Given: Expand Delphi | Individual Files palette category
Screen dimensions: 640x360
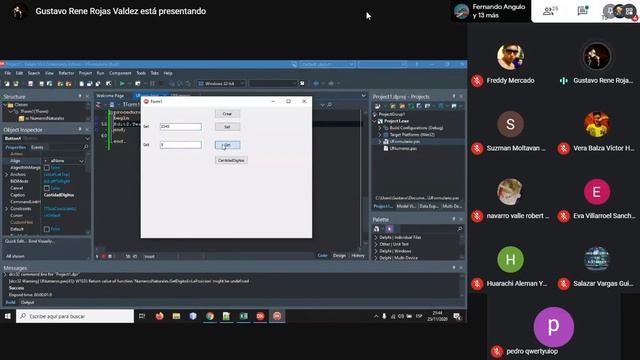Looking at the screenshot, I should point(376,237).
